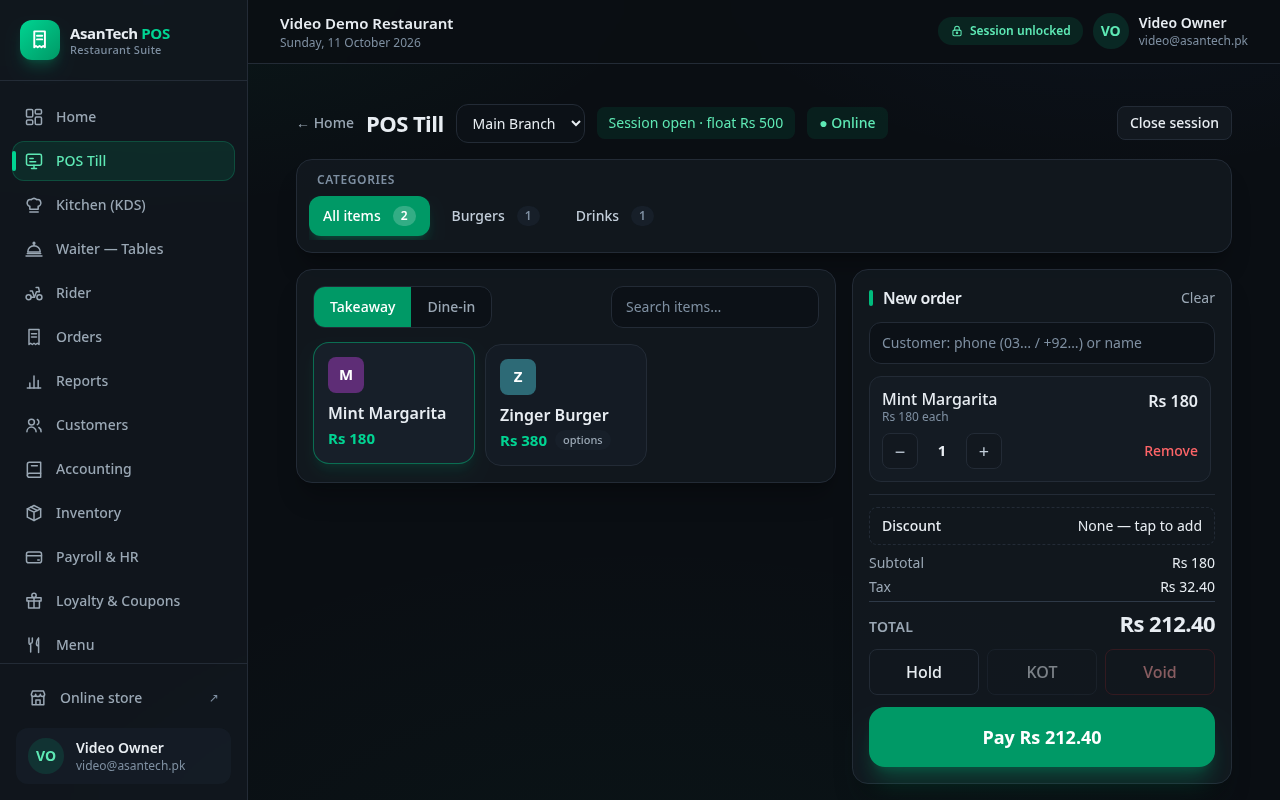Click the Void button
Image resolution: width=1280 pixels, height=800 pixels.
[1160, 672]
